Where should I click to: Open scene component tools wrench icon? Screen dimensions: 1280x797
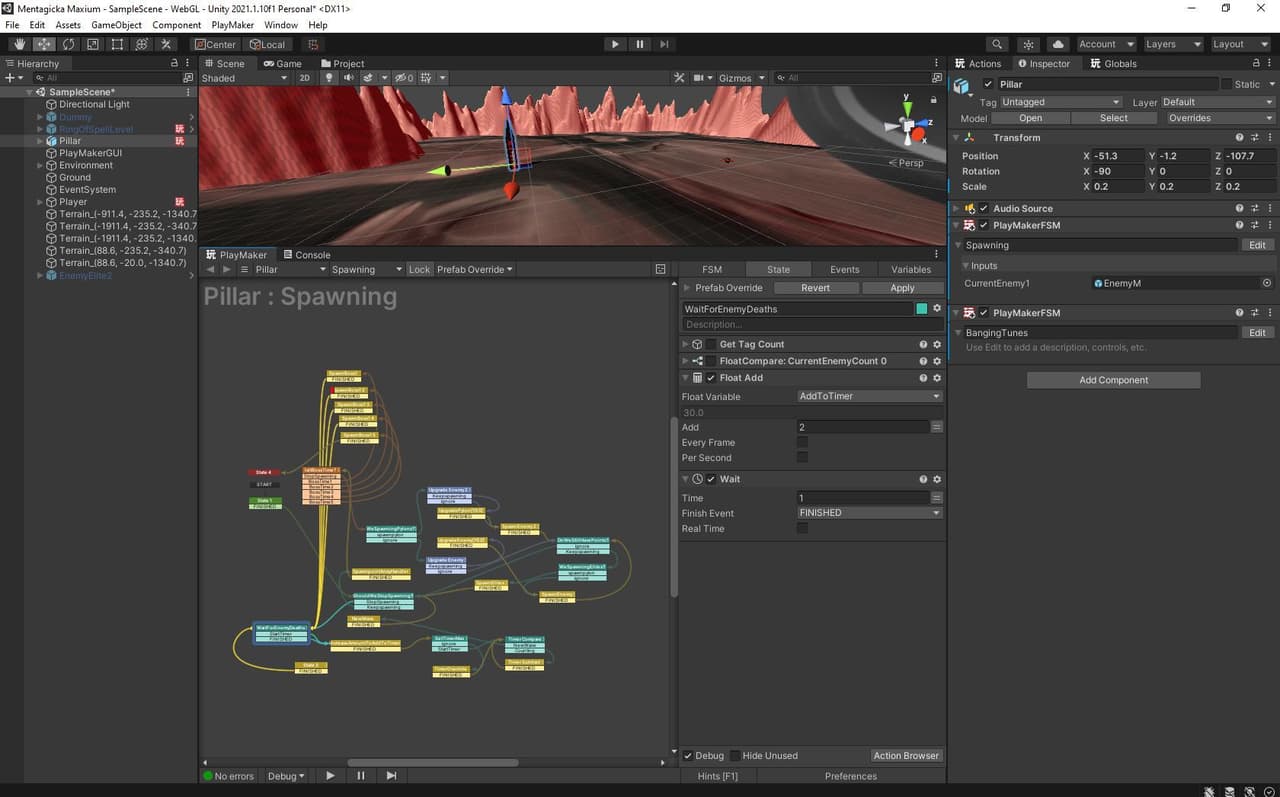tap(680, 77)
